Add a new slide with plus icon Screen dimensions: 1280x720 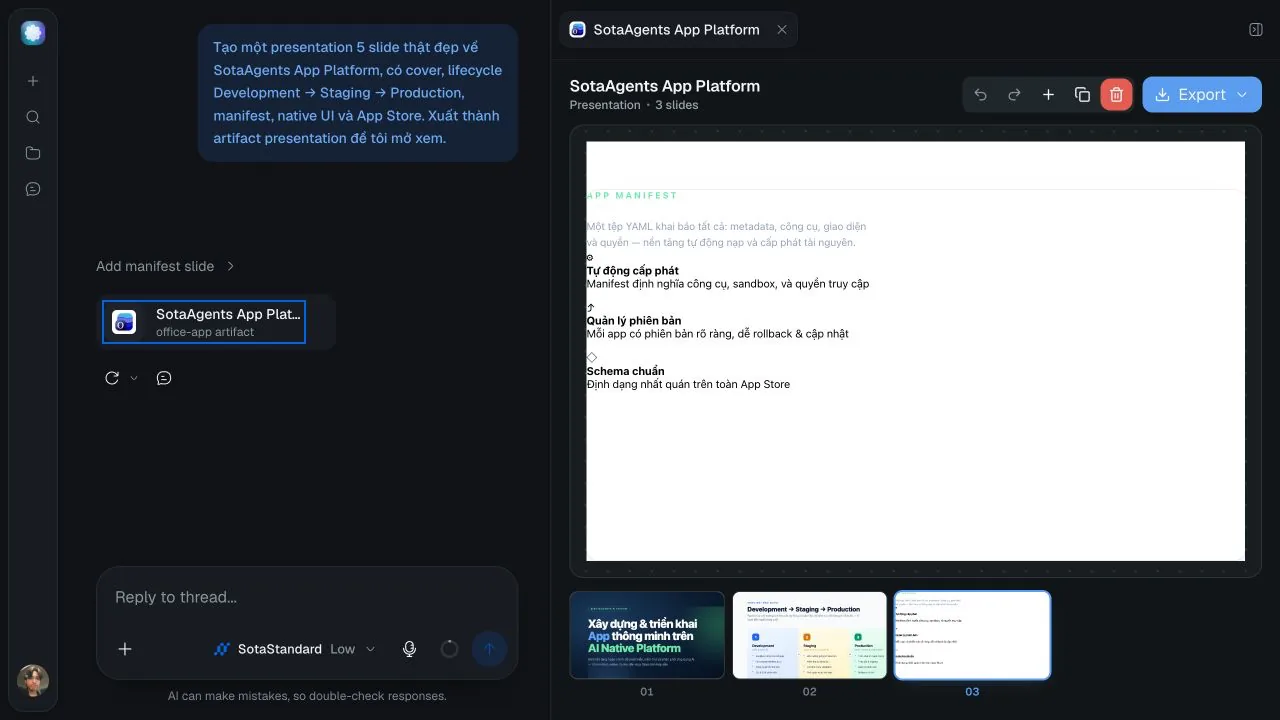[x=1048, y=95]
